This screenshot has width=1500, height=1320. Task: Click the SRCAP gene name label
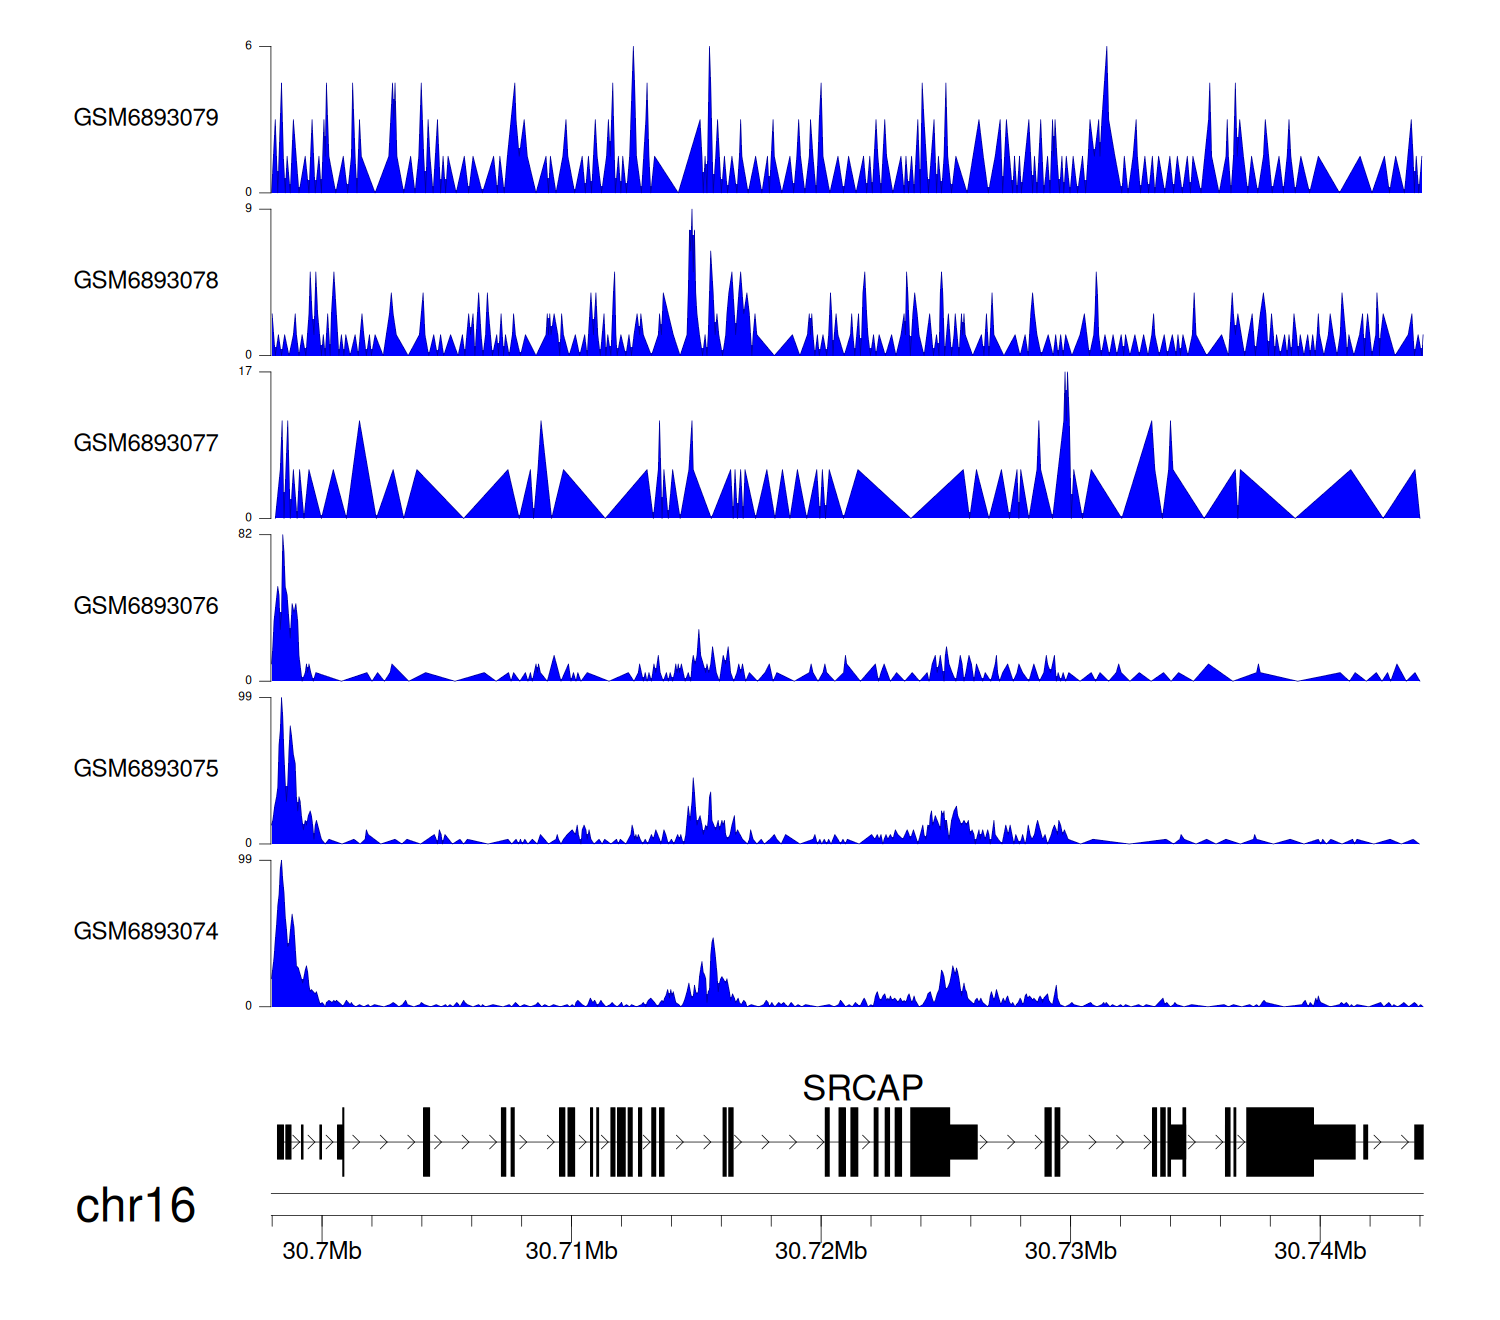tap(862, 1088)
